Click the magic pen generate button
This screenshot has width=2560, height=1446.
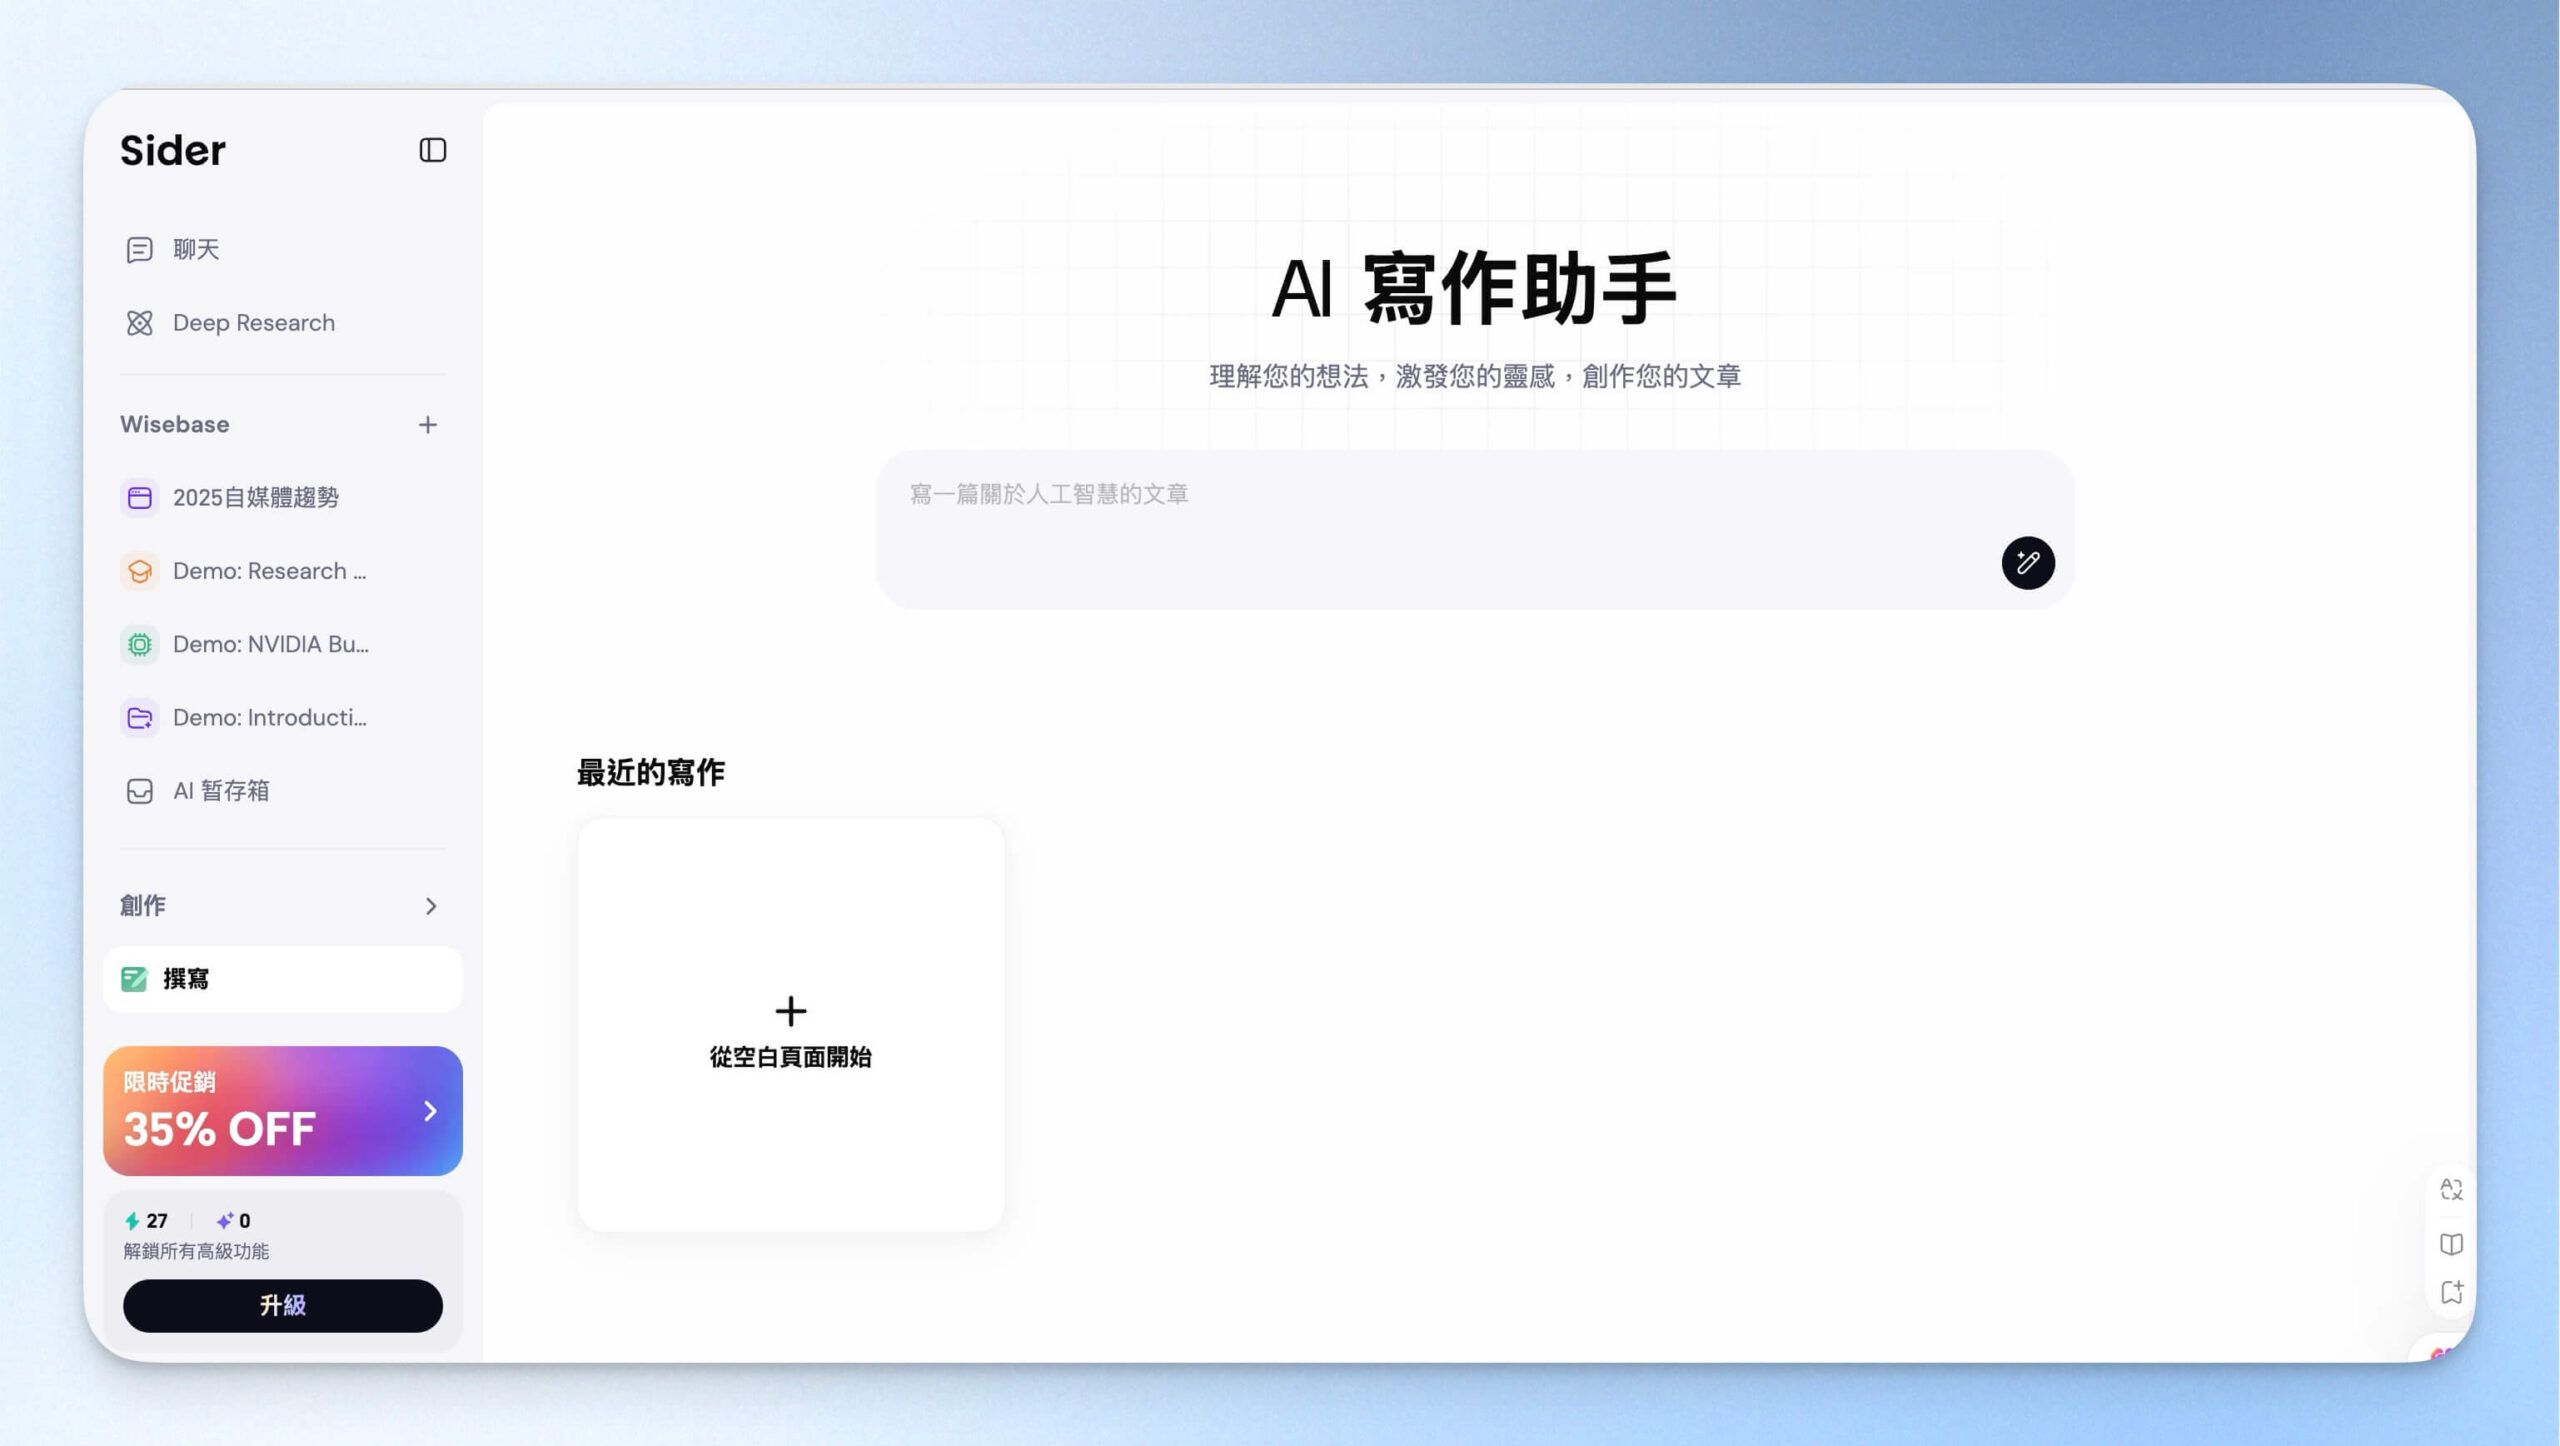[x=2028, y=563]
